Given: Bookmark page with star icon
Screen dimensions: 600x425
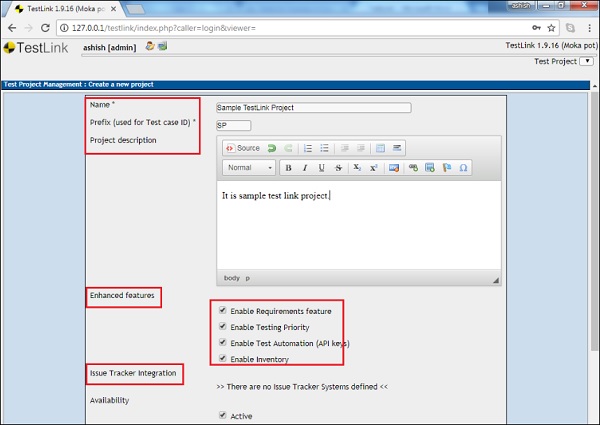Looking at the screenshot, I should [551, 28].
